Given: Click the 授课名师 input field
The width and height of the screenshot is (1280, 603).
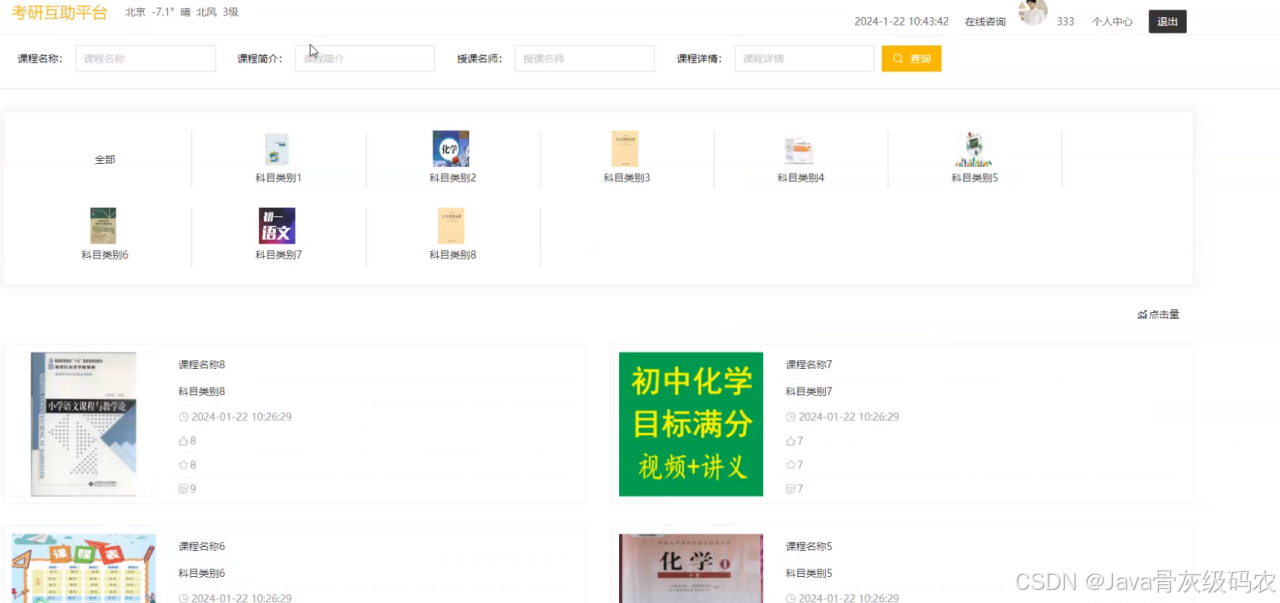Looking at the screenshot, I should 584,58.
